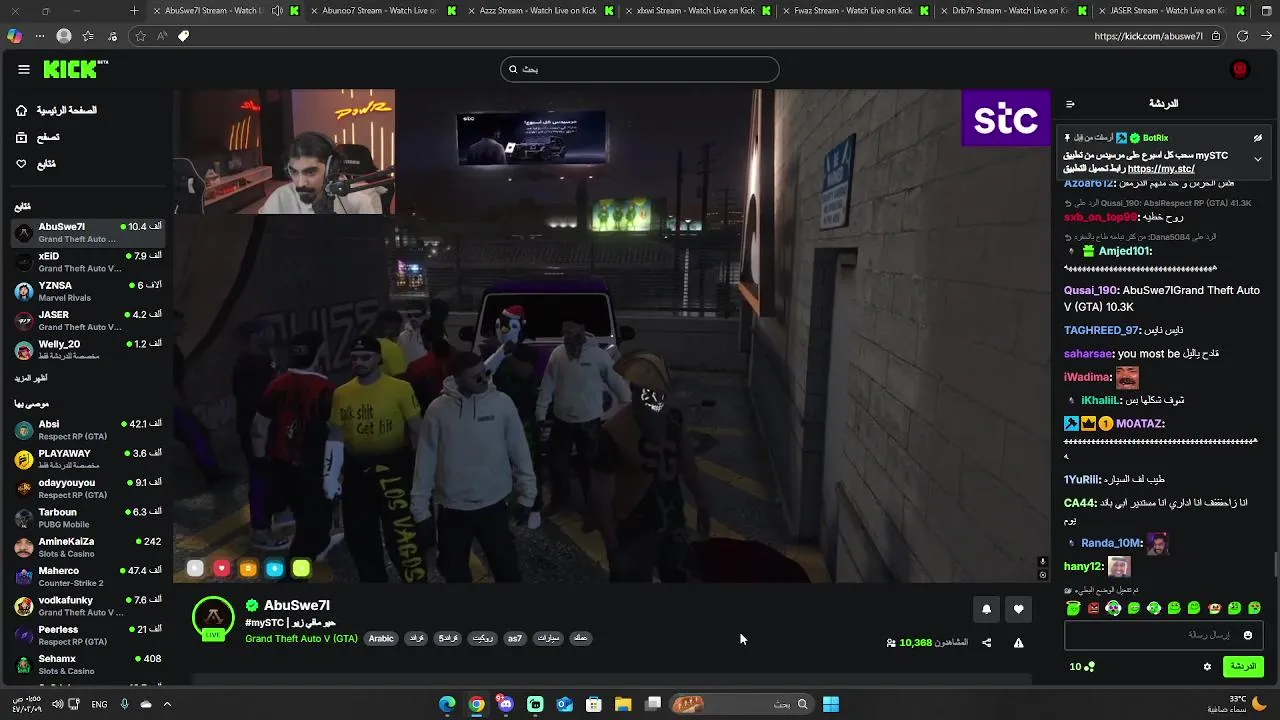Viewport: 1280px width, 720px height.
Task: Open the Sehamx channel in the sidebar
Action: 88,664
